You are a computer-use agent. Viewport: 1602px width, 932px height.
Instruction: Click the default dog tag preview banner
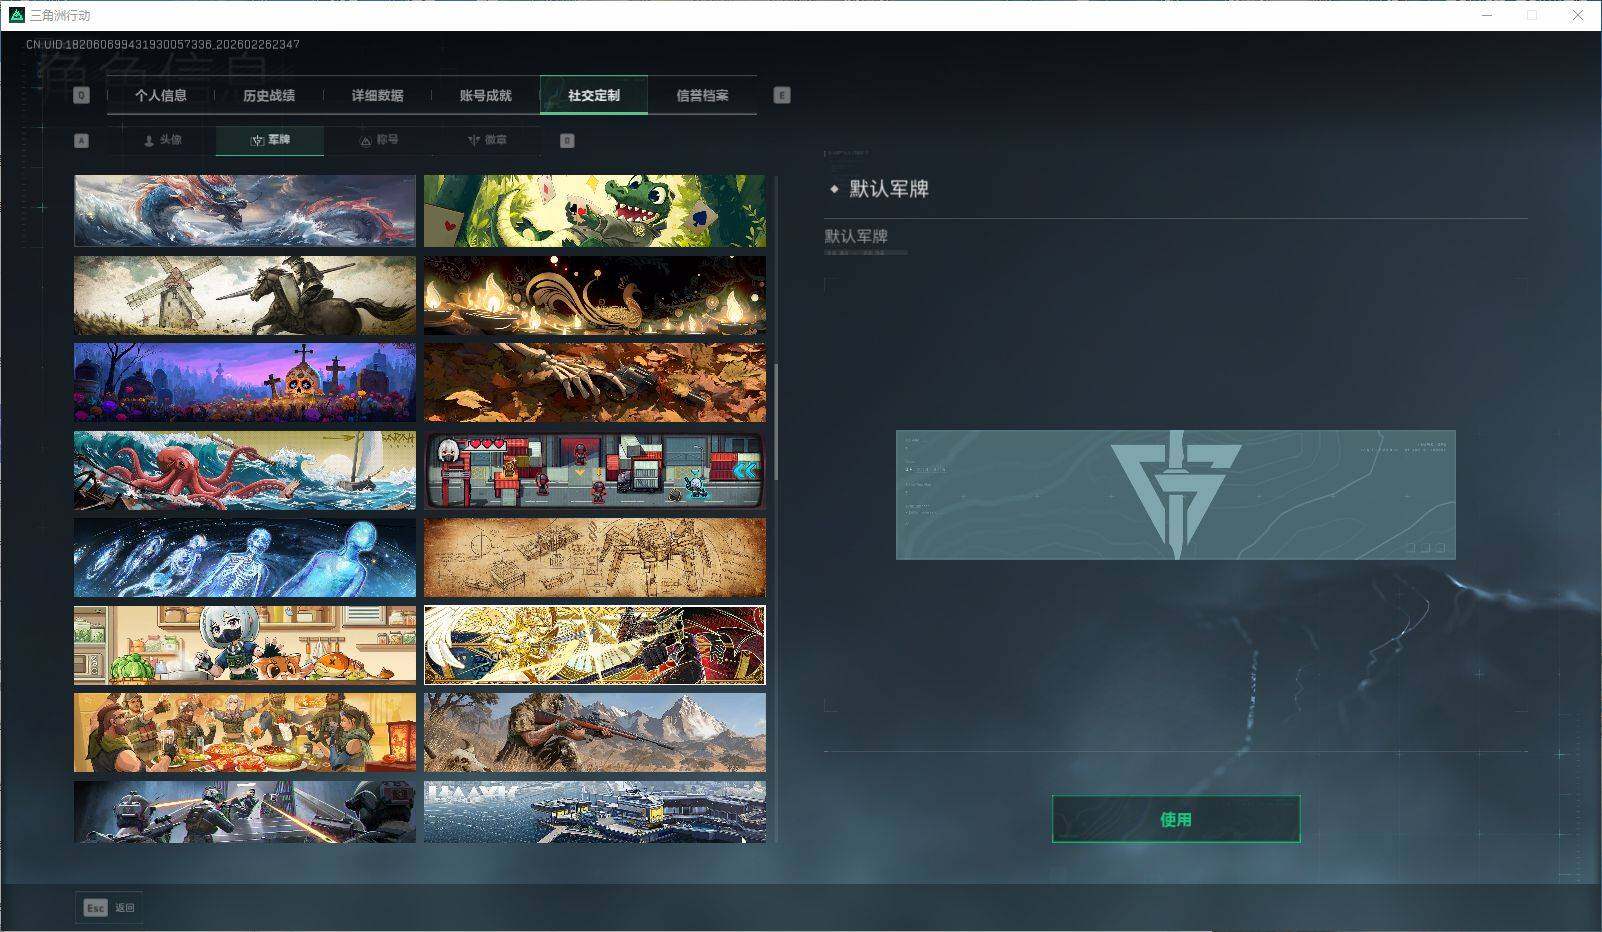(x=1176, y=495)
